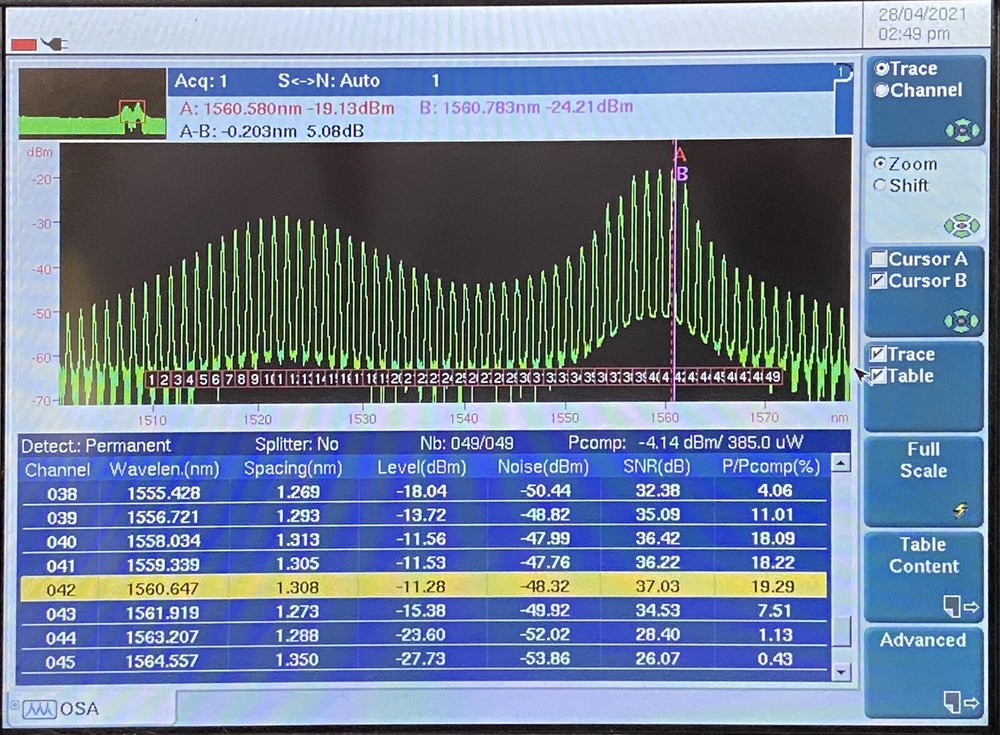Open the Table Content submenu
The height and width of the screenshot is (735, 1000).
[923, 577]
